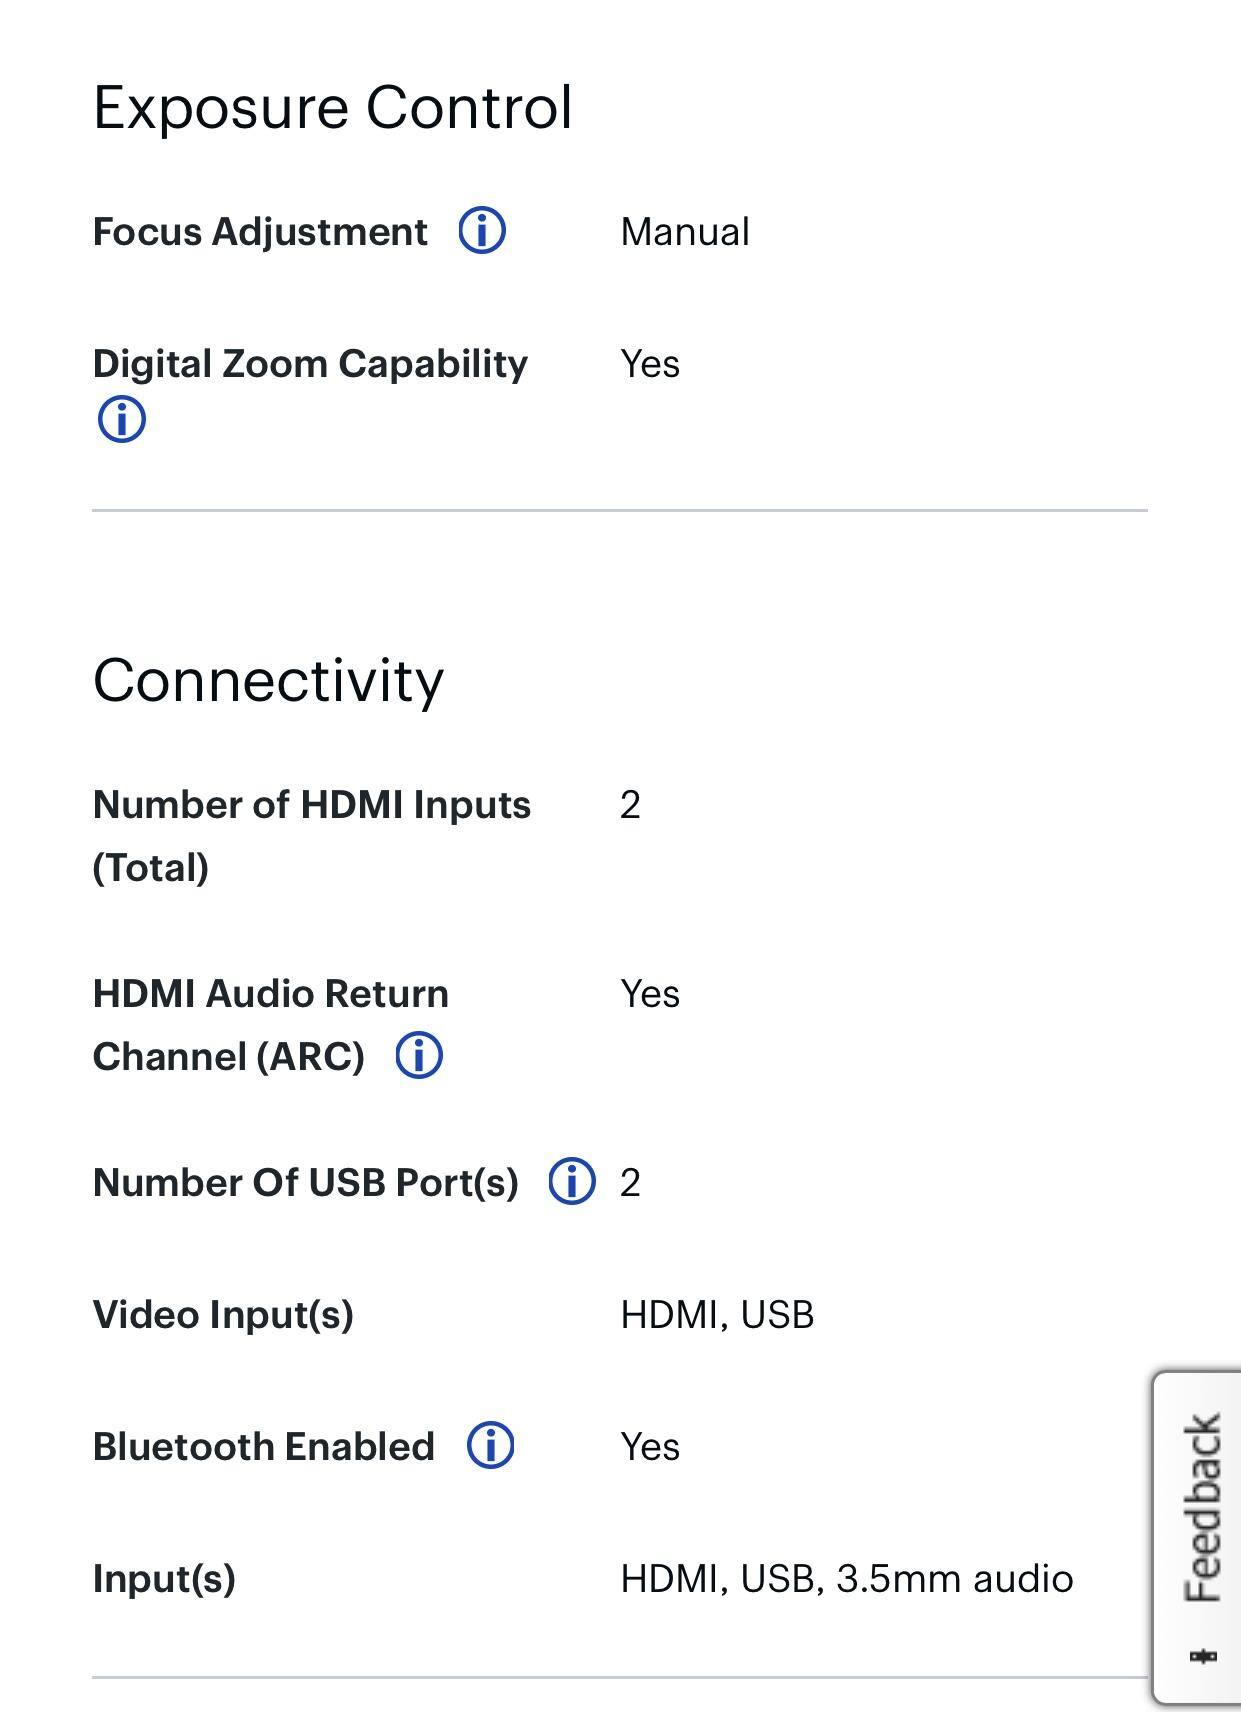Click the Bluetooth Enabled label text
Viewport: 1241px width, 1712px height.
tap(263, 1447)
